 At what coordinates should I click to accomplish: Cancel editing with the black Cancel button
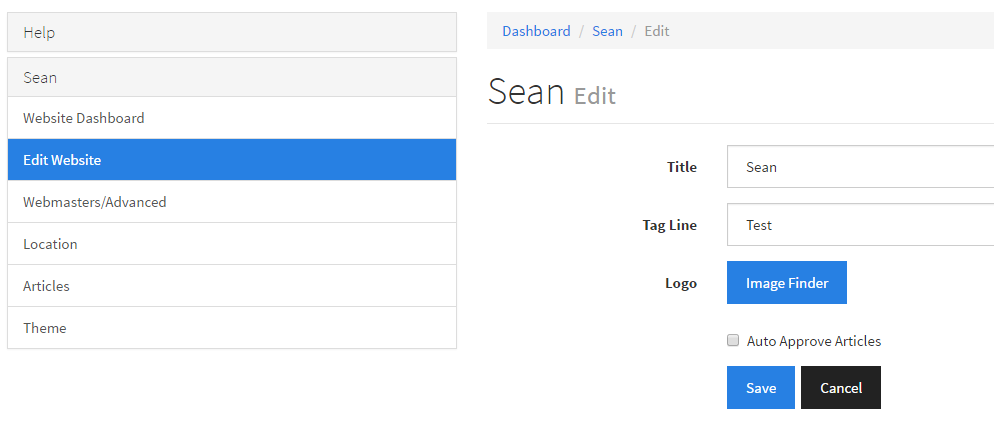click(841, 387)
